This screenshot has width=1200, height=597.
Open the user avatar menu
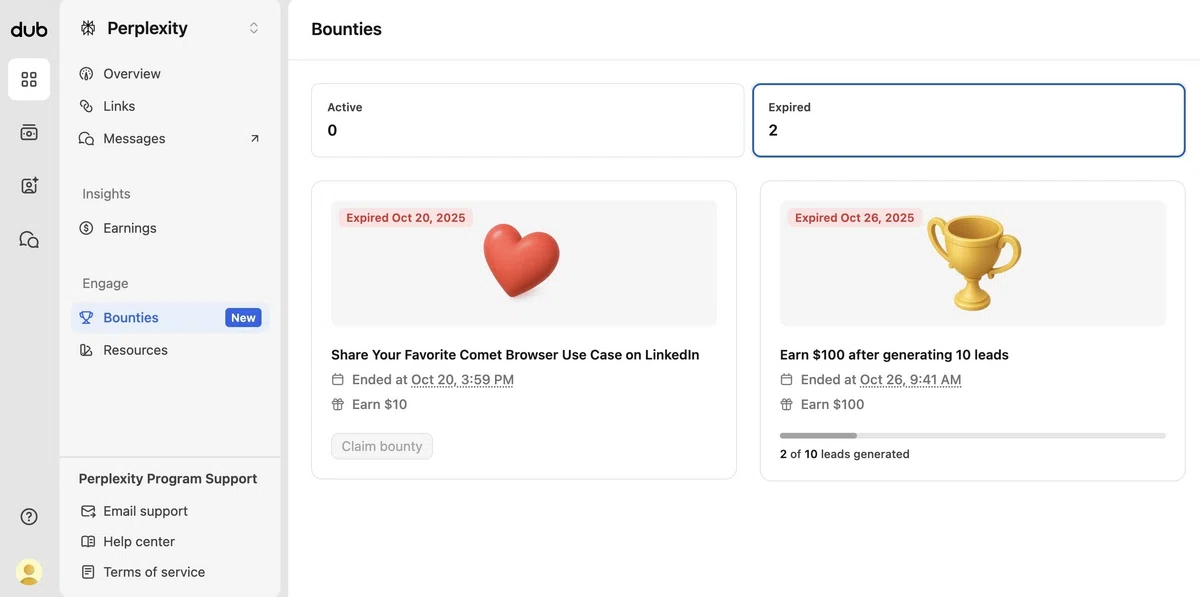pos(29,571)
